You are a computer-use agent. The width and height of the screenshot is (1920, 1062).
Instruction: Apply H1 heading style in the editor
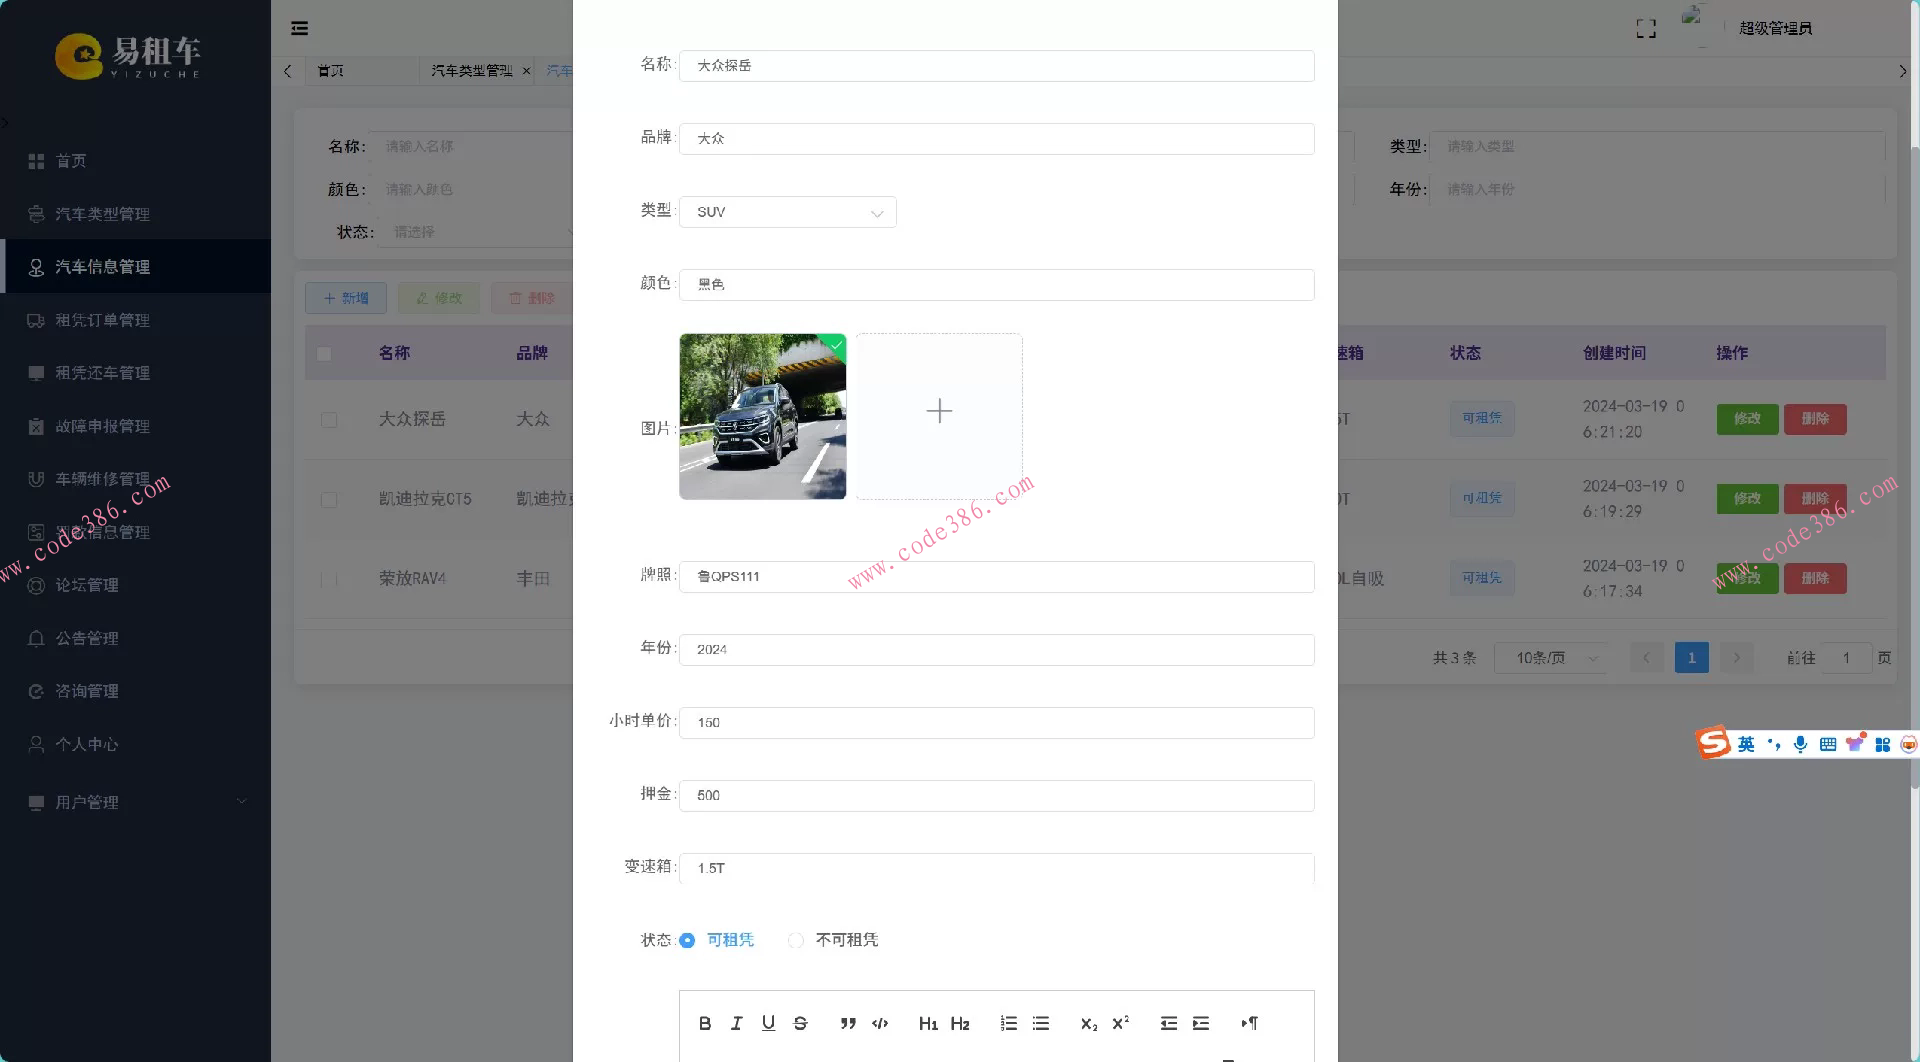pyautogui.click(x=928, y=1023)
